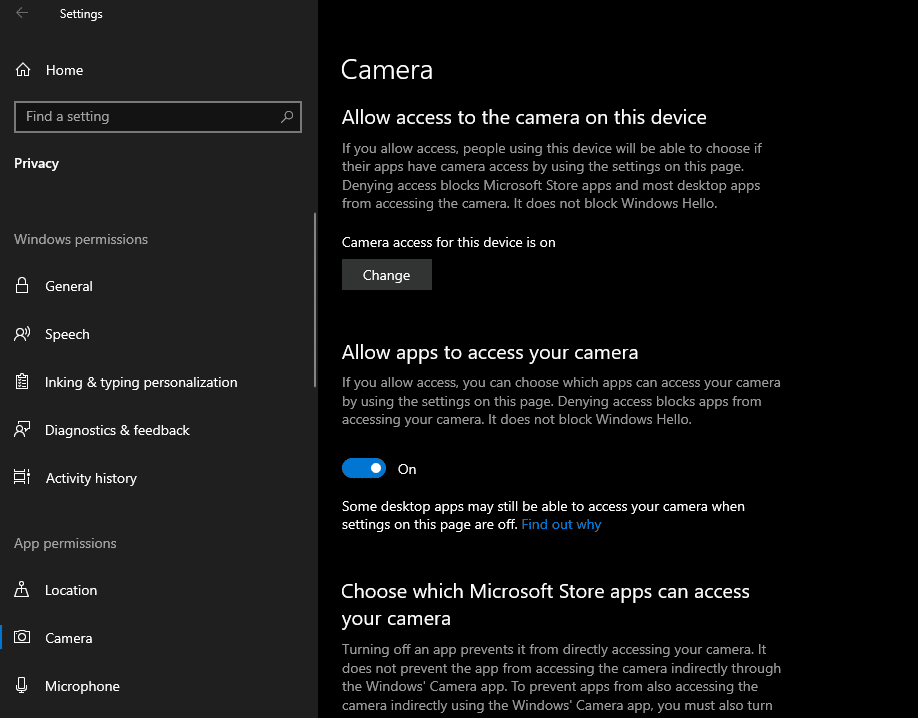This screenshot has height=718, width=918.
Task: Select Camera in the App permissions list
Action: tap(69, 638)
